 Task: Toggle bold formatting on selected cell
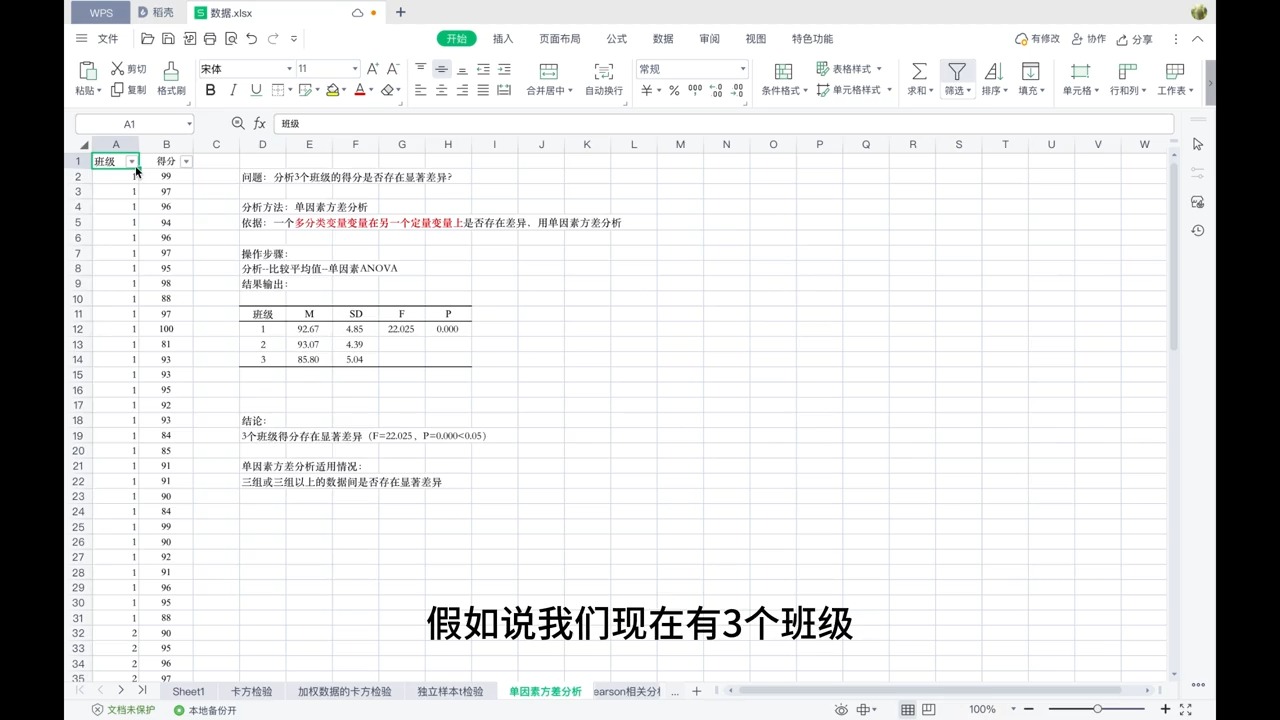coord(210,90)
